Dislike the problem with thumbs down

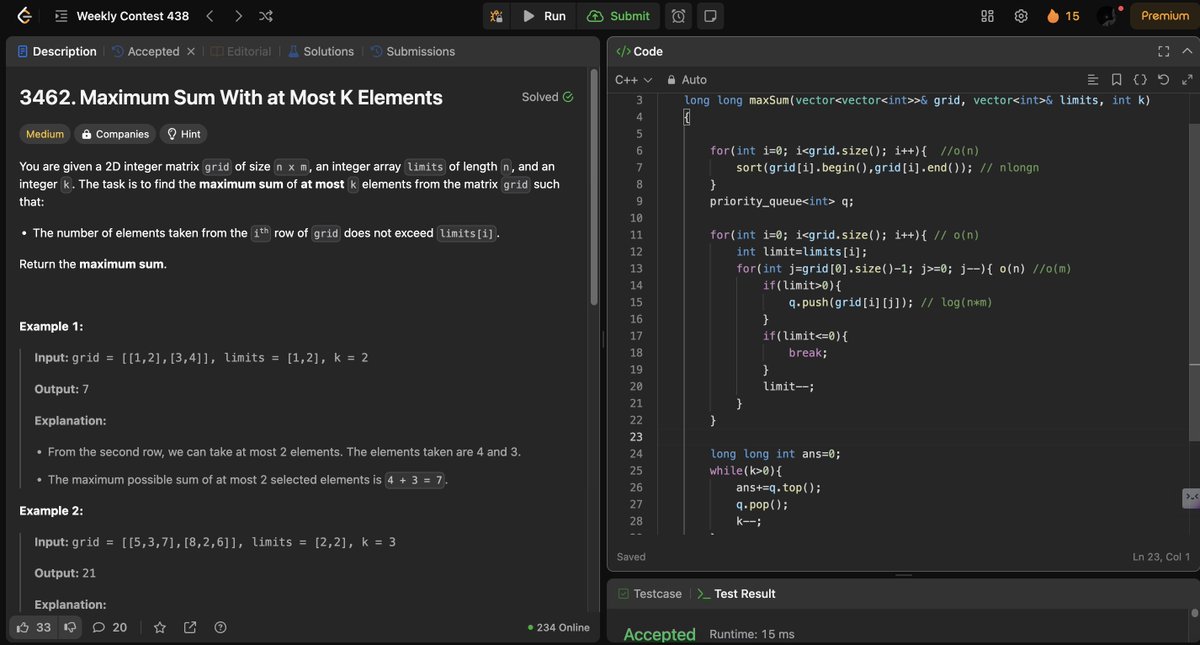(x=70, y=627)
